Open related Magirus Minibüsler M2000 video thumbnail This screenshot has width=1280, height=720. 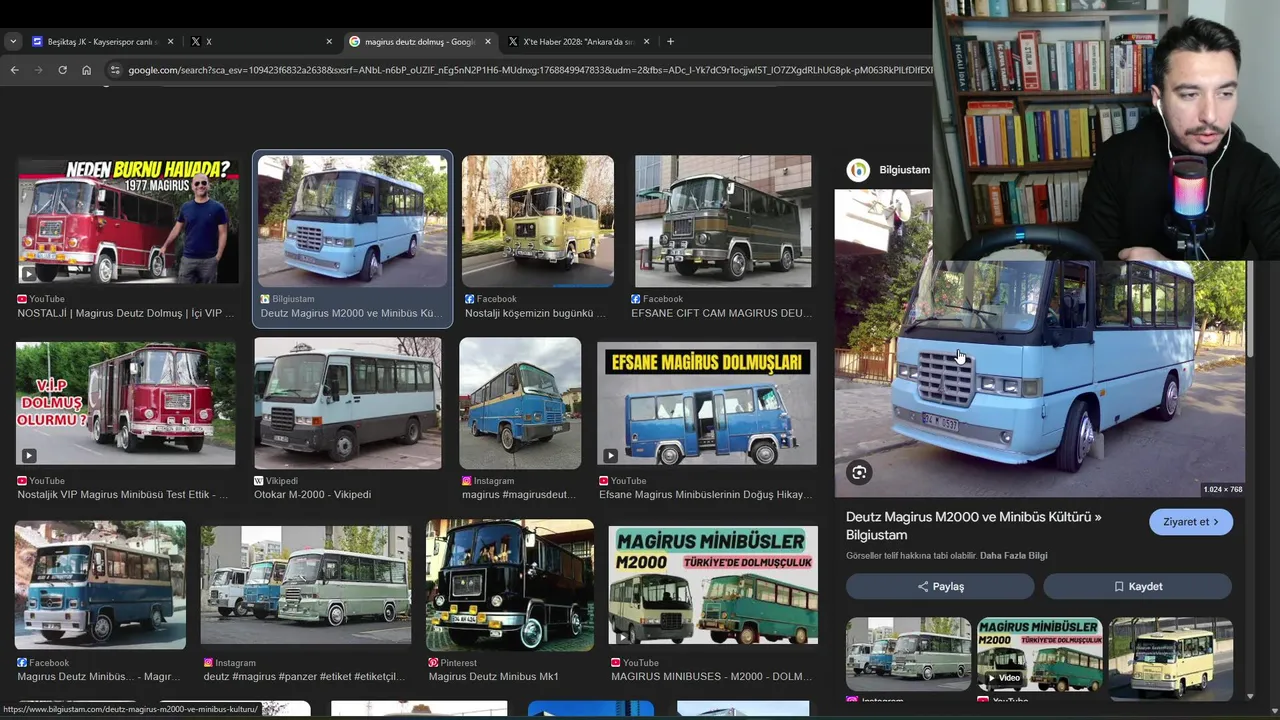1040,654
